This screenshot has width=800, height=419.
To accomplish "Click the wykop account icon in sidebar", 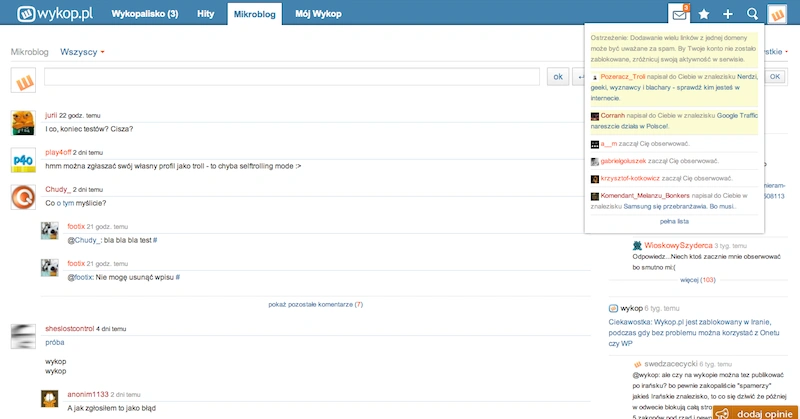I will pos(613,308).
